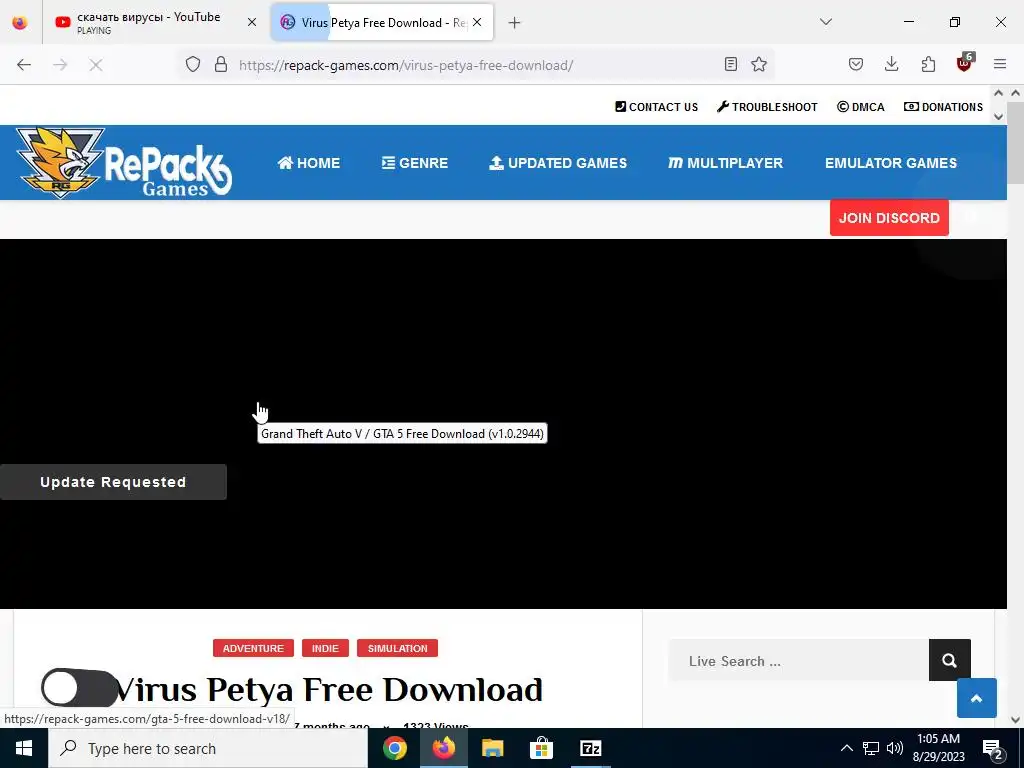The width and height of the screenshot is (1024, 768).
Task: Click the Update Requested button
Action: click(113, 482)
